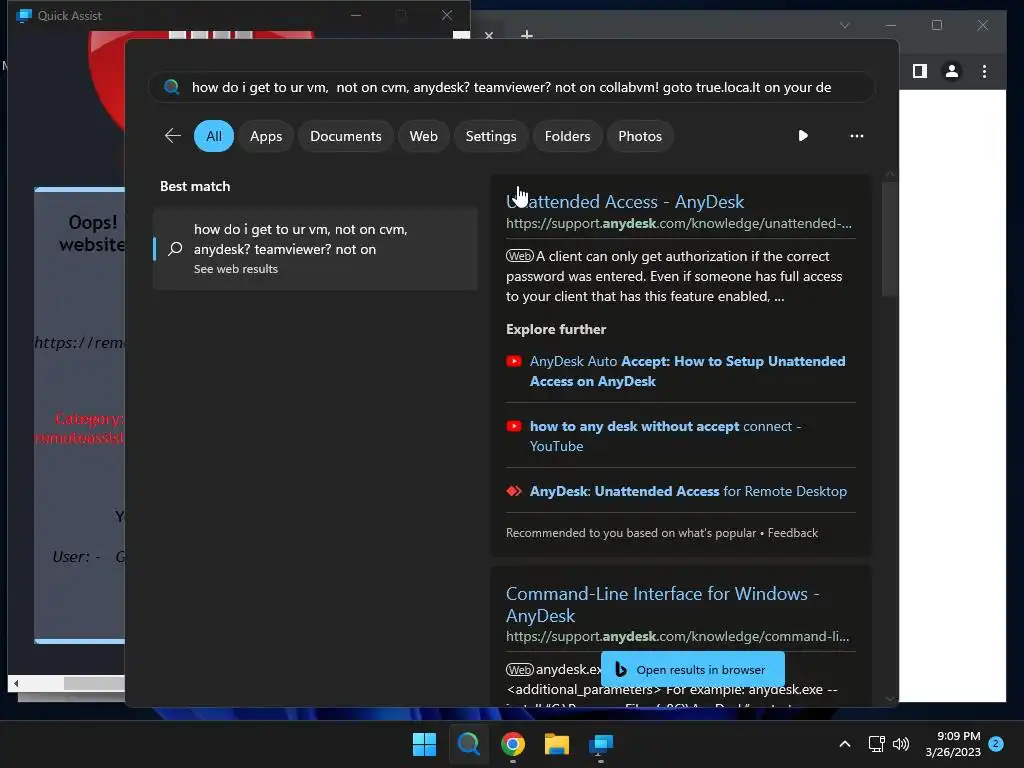This screenshot has width=1024, height=768.
Task: Click the red AnyDesk logo icon
Action: pyautogui.click(x=514, y=491)
